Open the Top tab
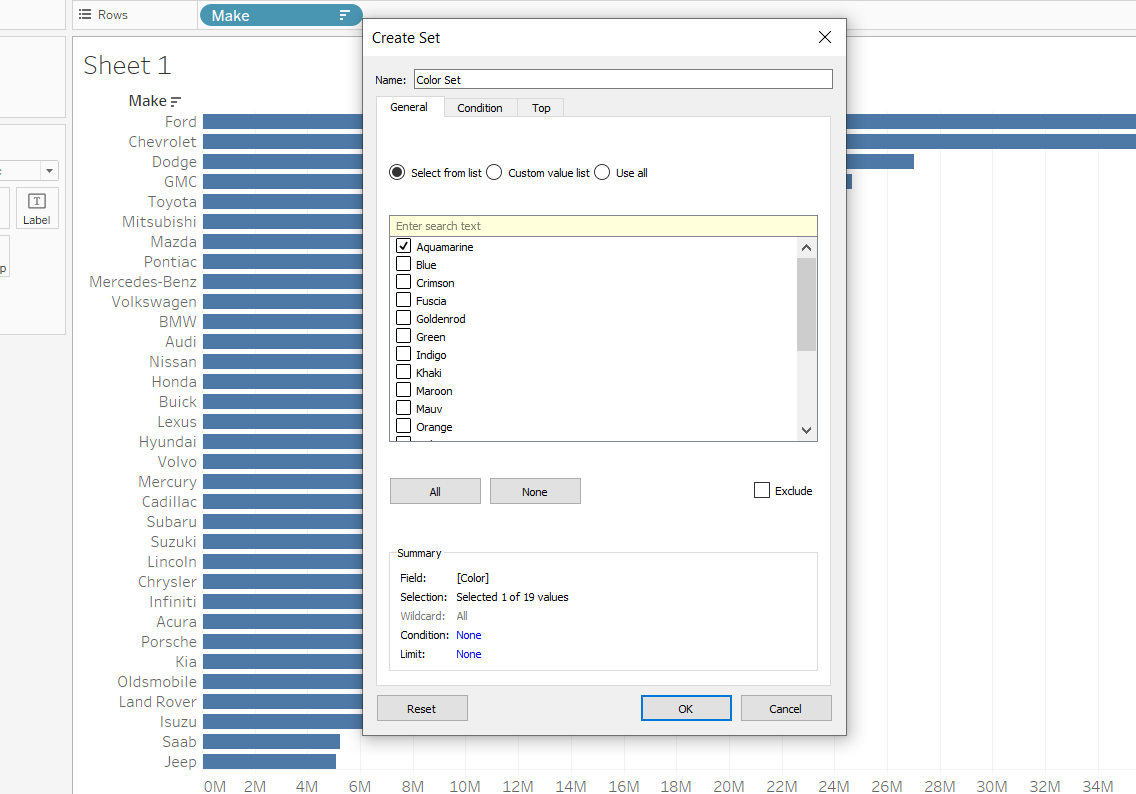The height and width of the screenshot is (794, 1136). pos(540,108)
